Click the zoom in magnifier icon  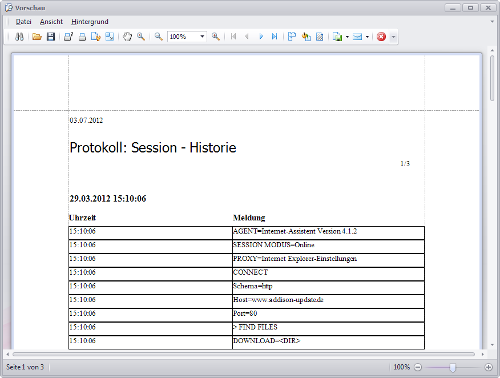[x=216, y=37]
